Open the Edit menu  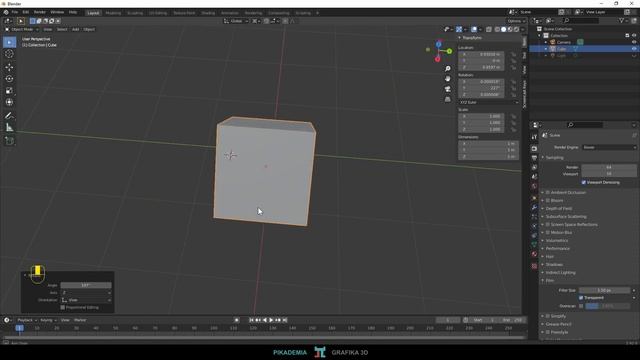(x=26, y=13)
